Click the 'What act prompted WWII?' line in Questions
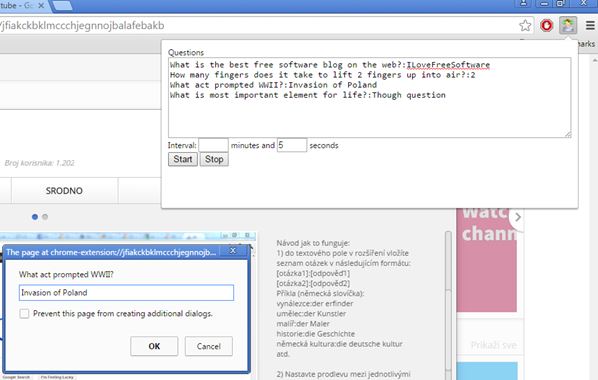 coord(273,85)
